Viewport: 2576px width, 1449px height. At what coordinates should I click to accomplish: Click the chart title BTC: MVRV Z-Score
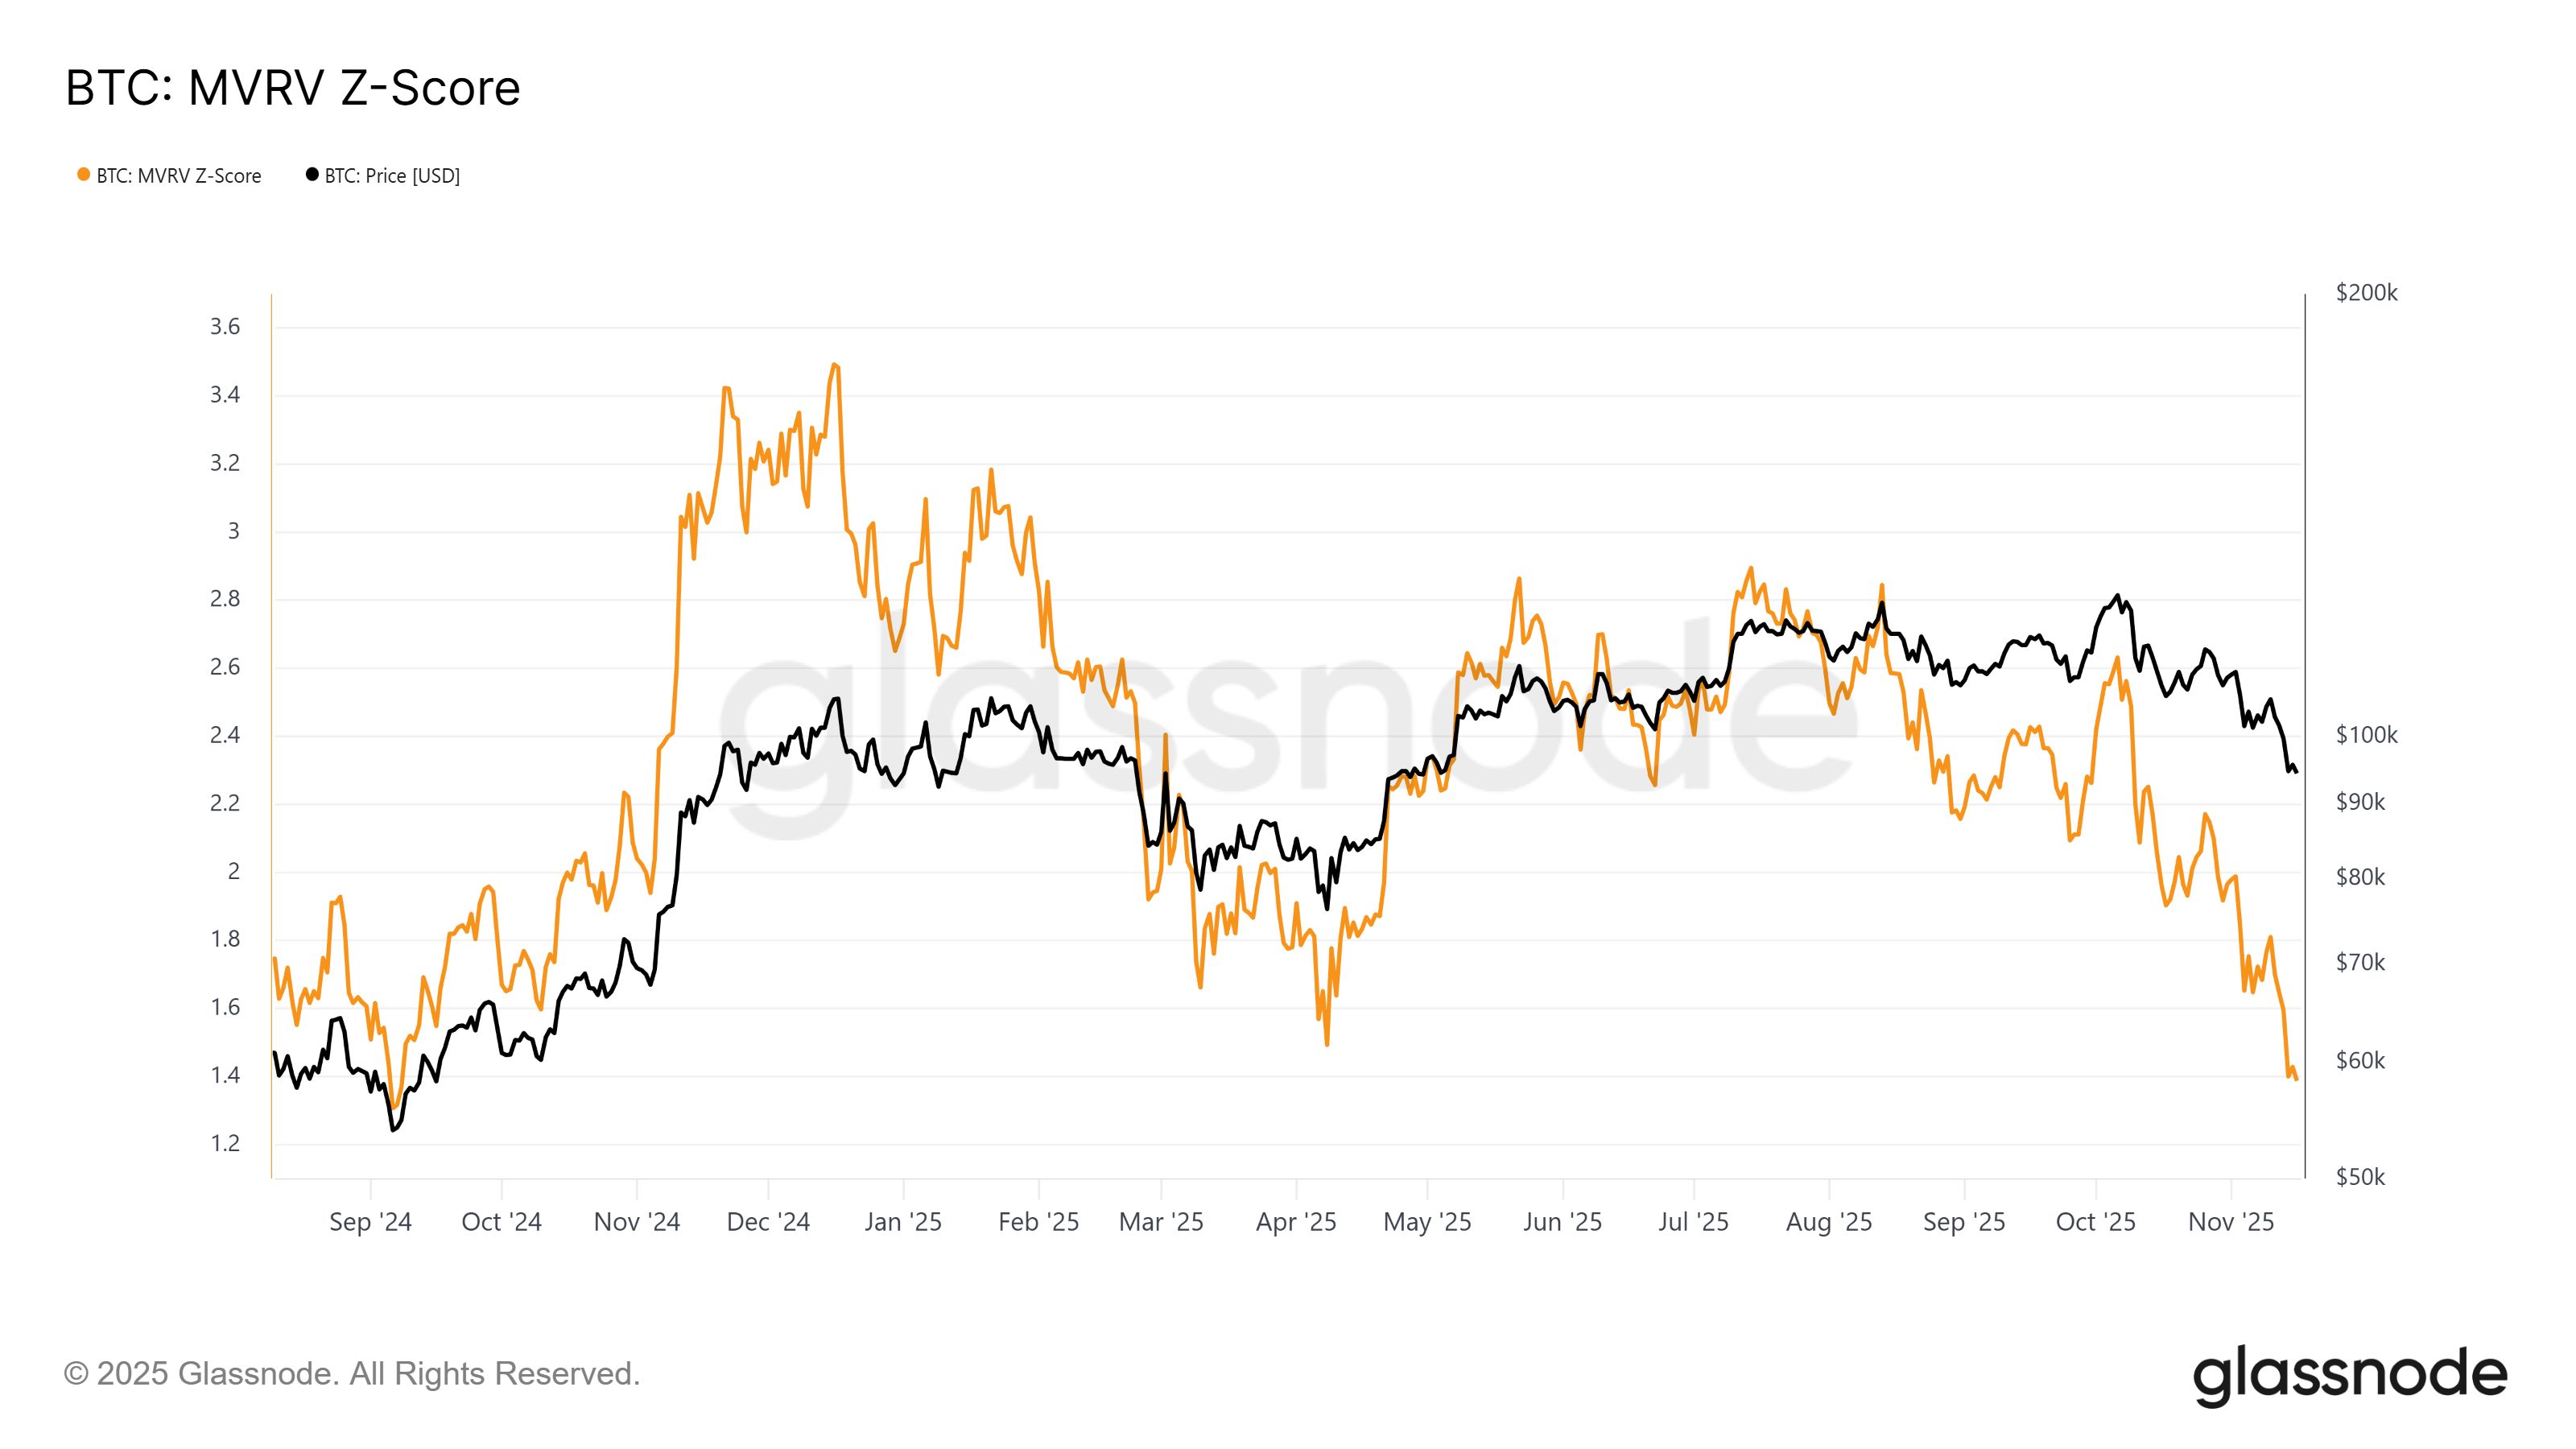click(x=293, y=88)
